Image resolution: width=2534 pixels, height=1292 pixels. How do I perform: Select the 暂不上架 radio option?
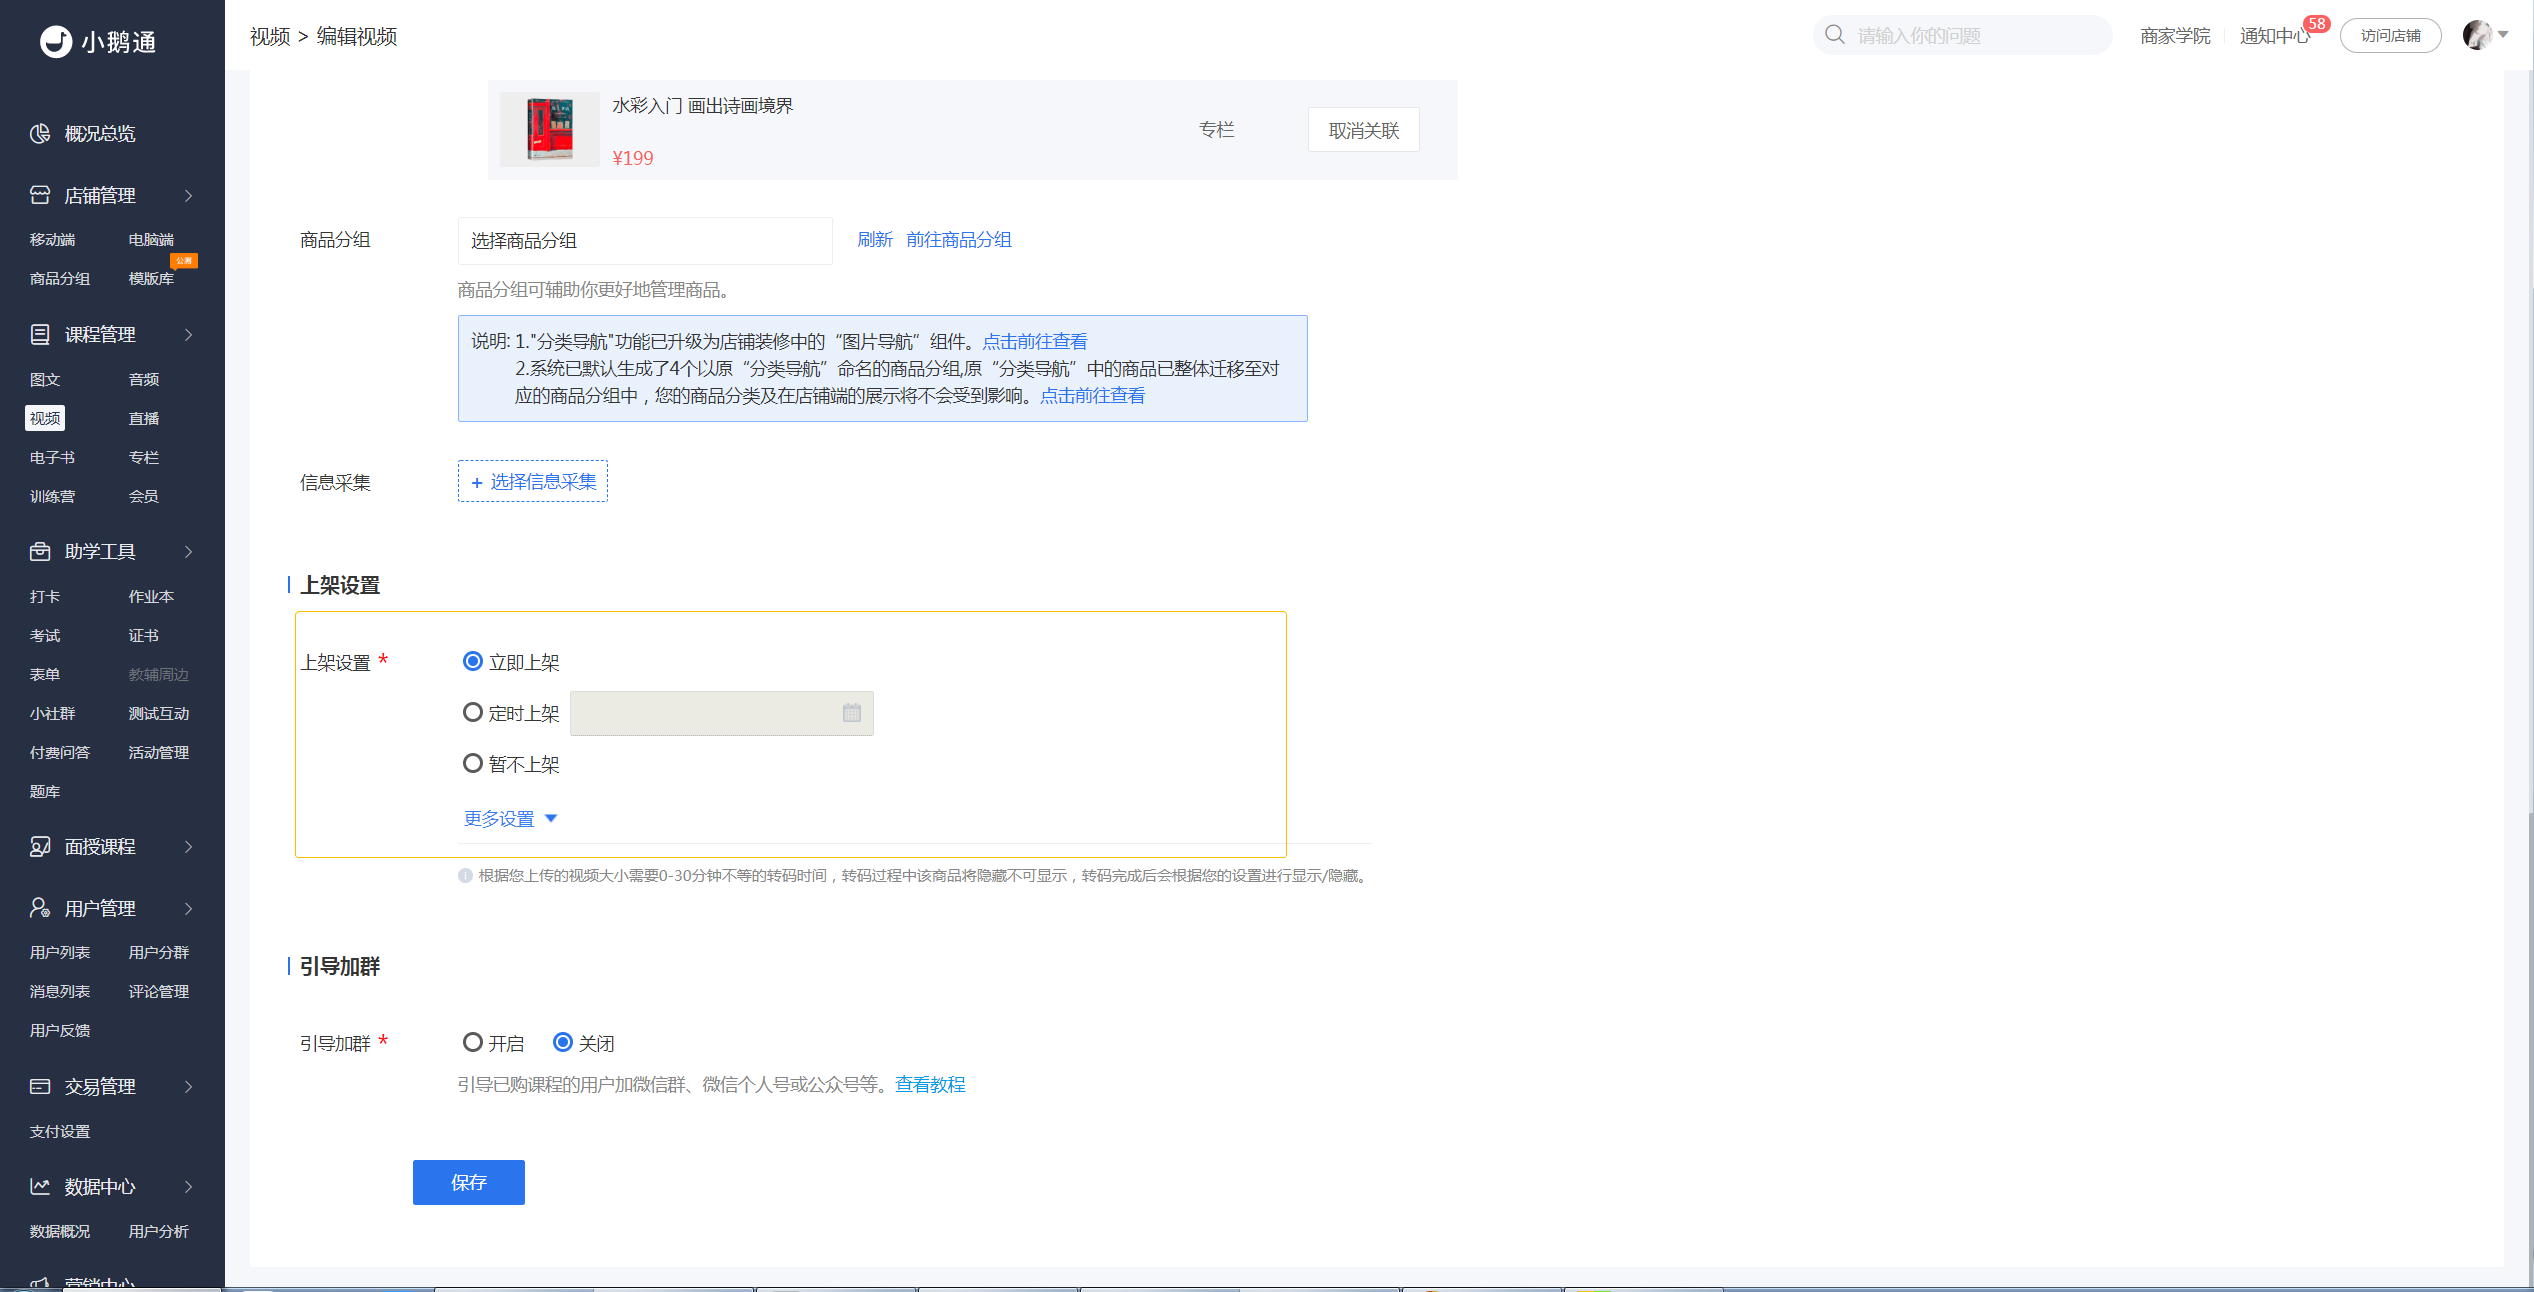[x=473, y=763]
